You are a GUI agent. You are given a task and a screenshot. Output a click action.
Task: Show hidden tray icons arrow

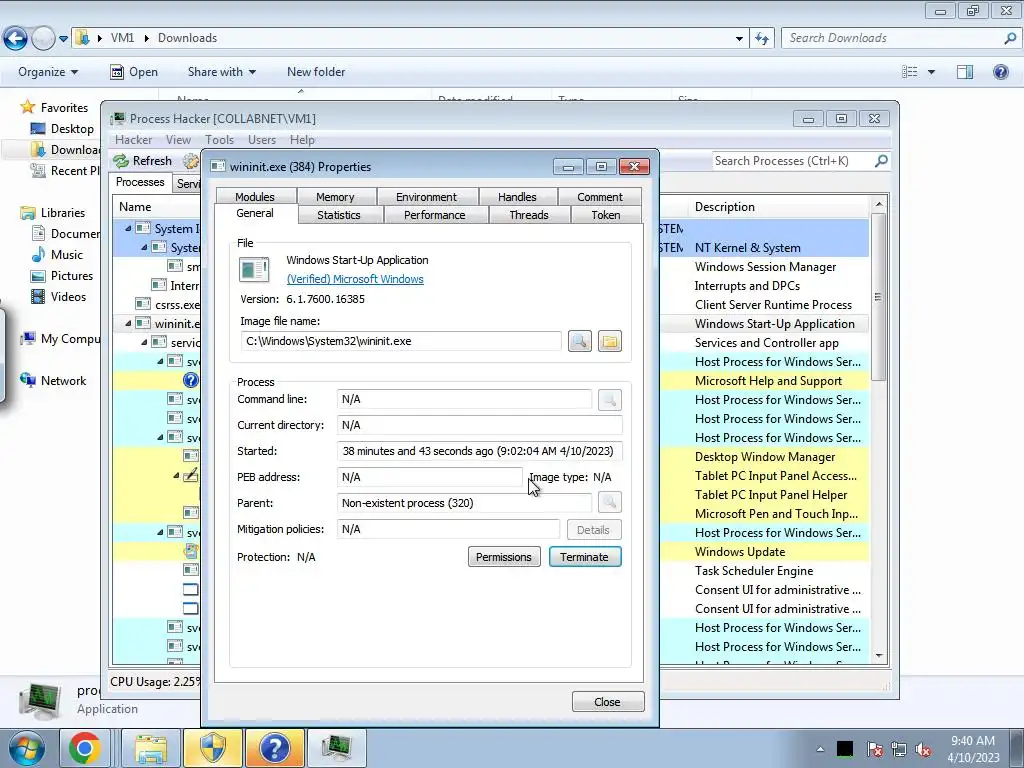[x=820, y=749]
